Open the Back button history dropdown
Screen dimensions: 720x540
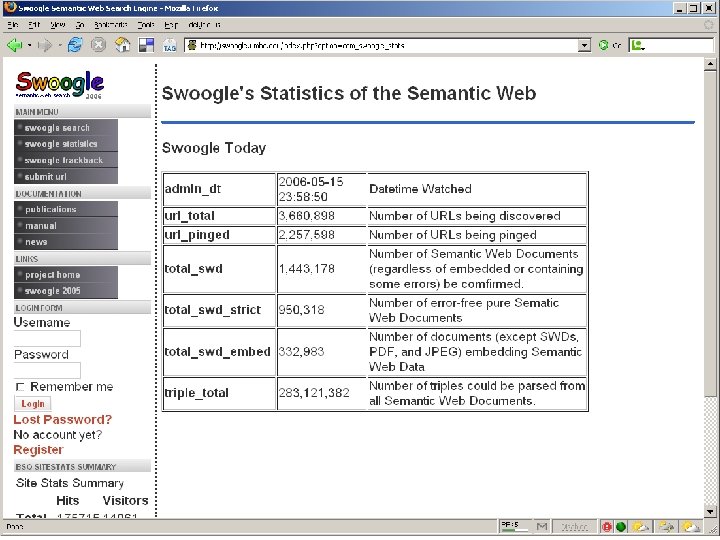coord(29,45)
